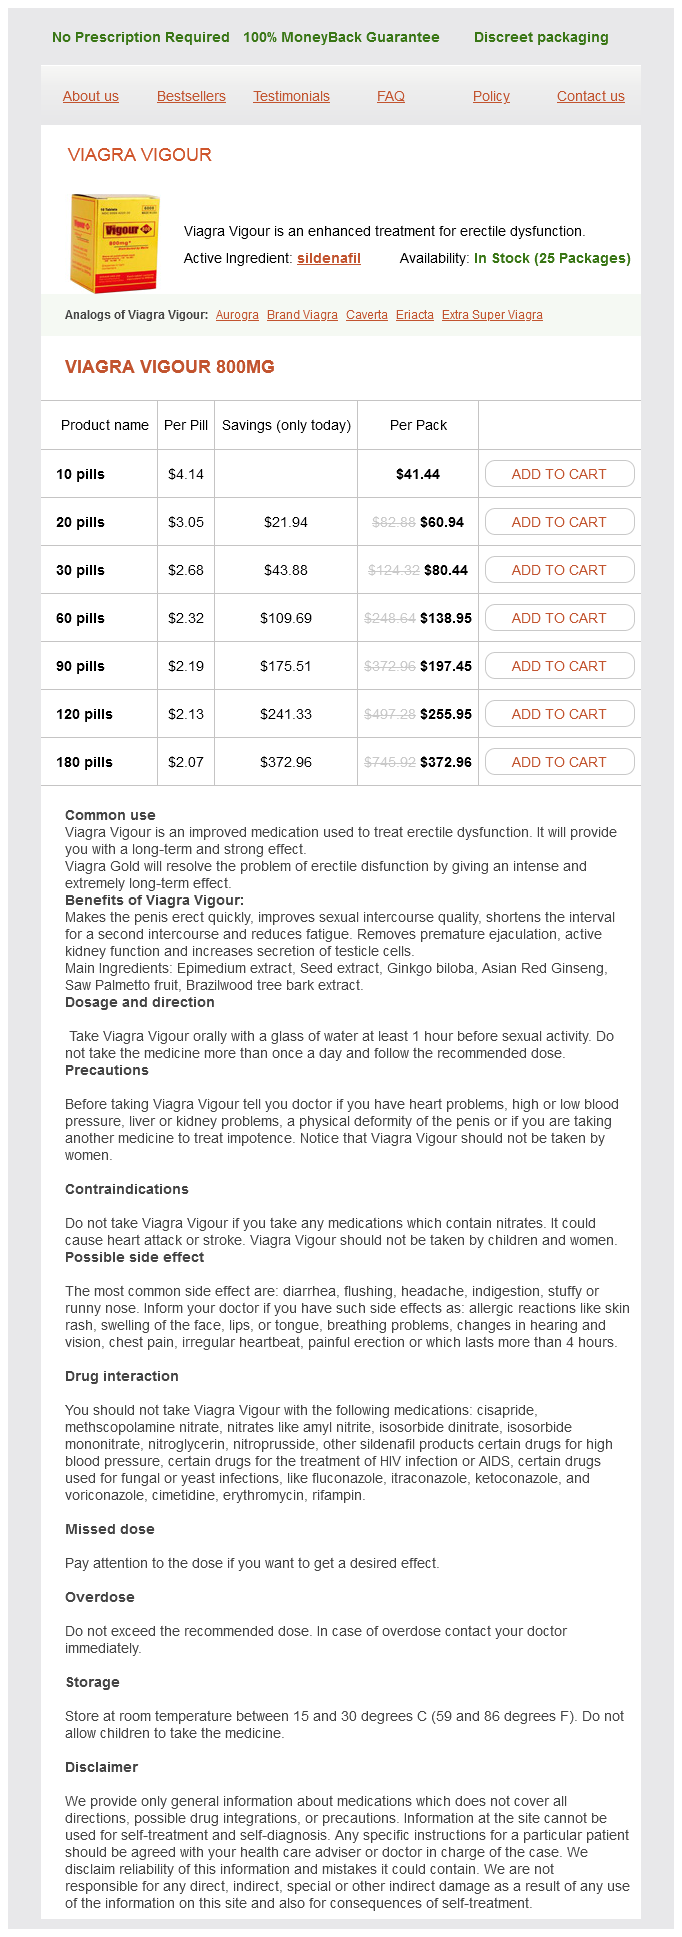This screenshot has width=682, height=1937.
Task: Add the 120 pills pack to cart
Action: tap(559, 714)
